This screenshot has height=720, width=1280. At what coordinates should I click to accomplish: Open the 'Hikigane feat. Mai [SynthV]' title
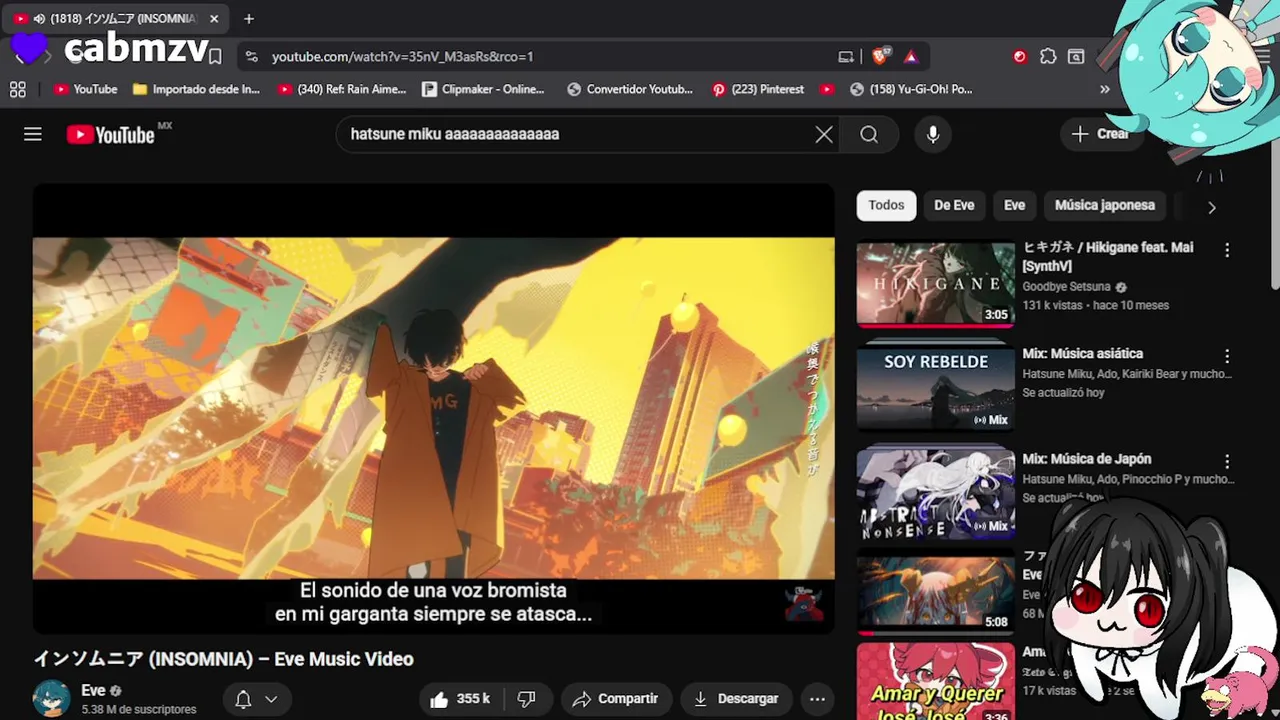[x=1108, y=257]
